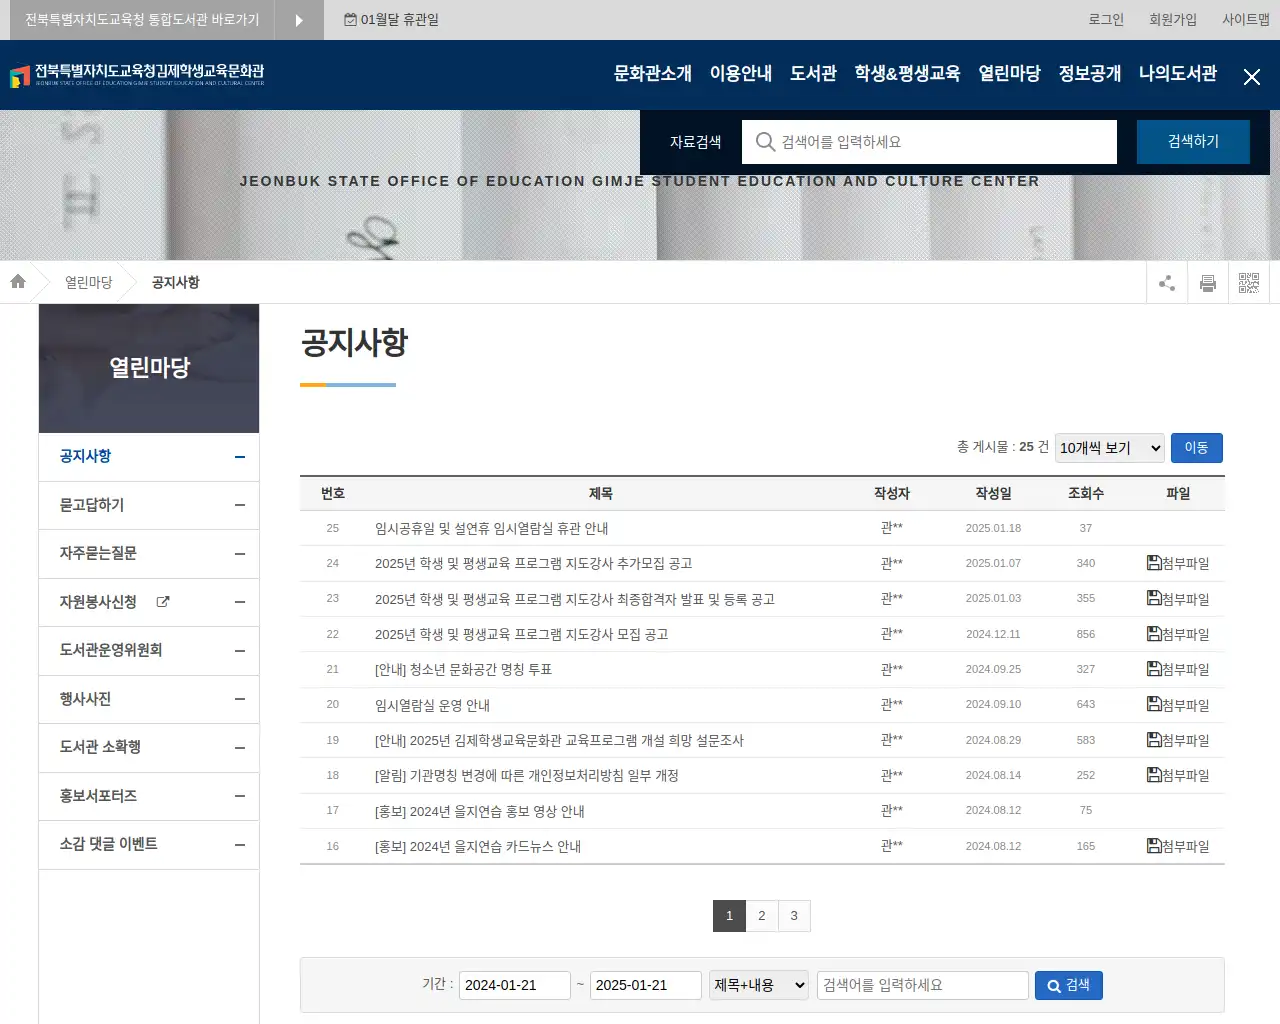The height and width of the screenshot is (1024, 1280).
Task: Click the play arrow next to 통합도서관 바로가기
Action: tap(298, 20)
